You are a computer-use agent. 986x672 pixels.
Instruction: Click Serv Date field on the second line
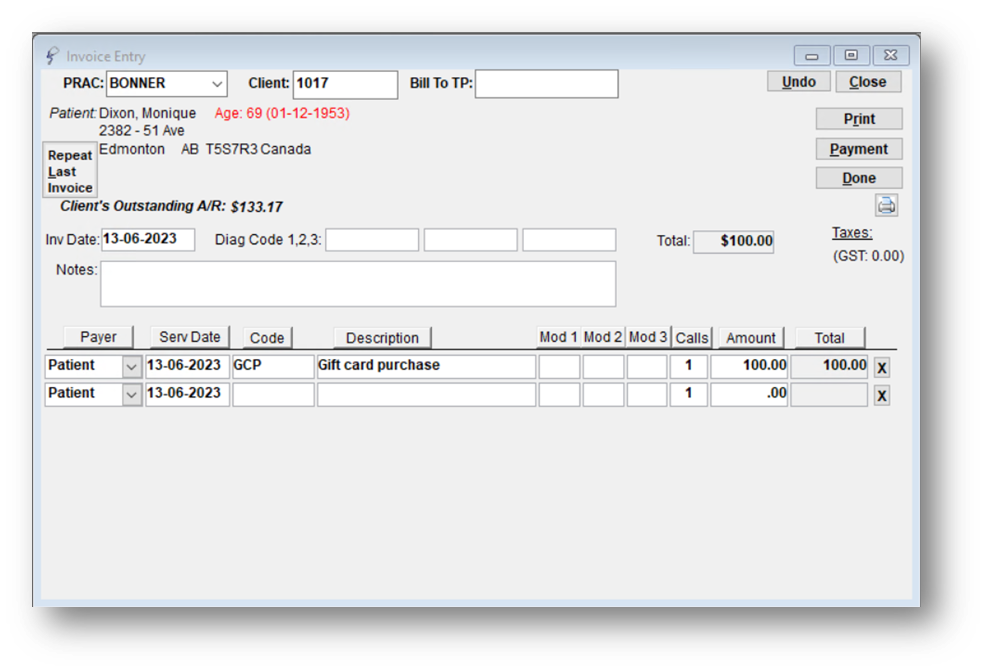pos(187,395)
